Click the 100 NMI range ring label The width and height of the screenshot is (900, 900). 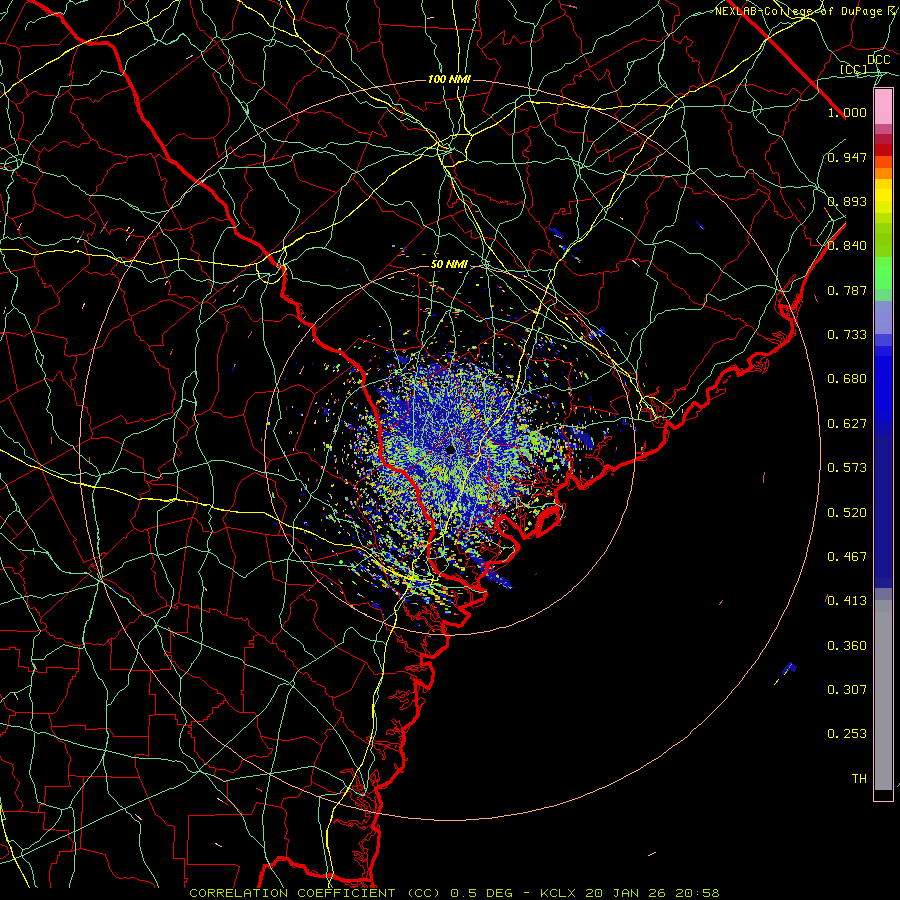(x=449, y=79)
